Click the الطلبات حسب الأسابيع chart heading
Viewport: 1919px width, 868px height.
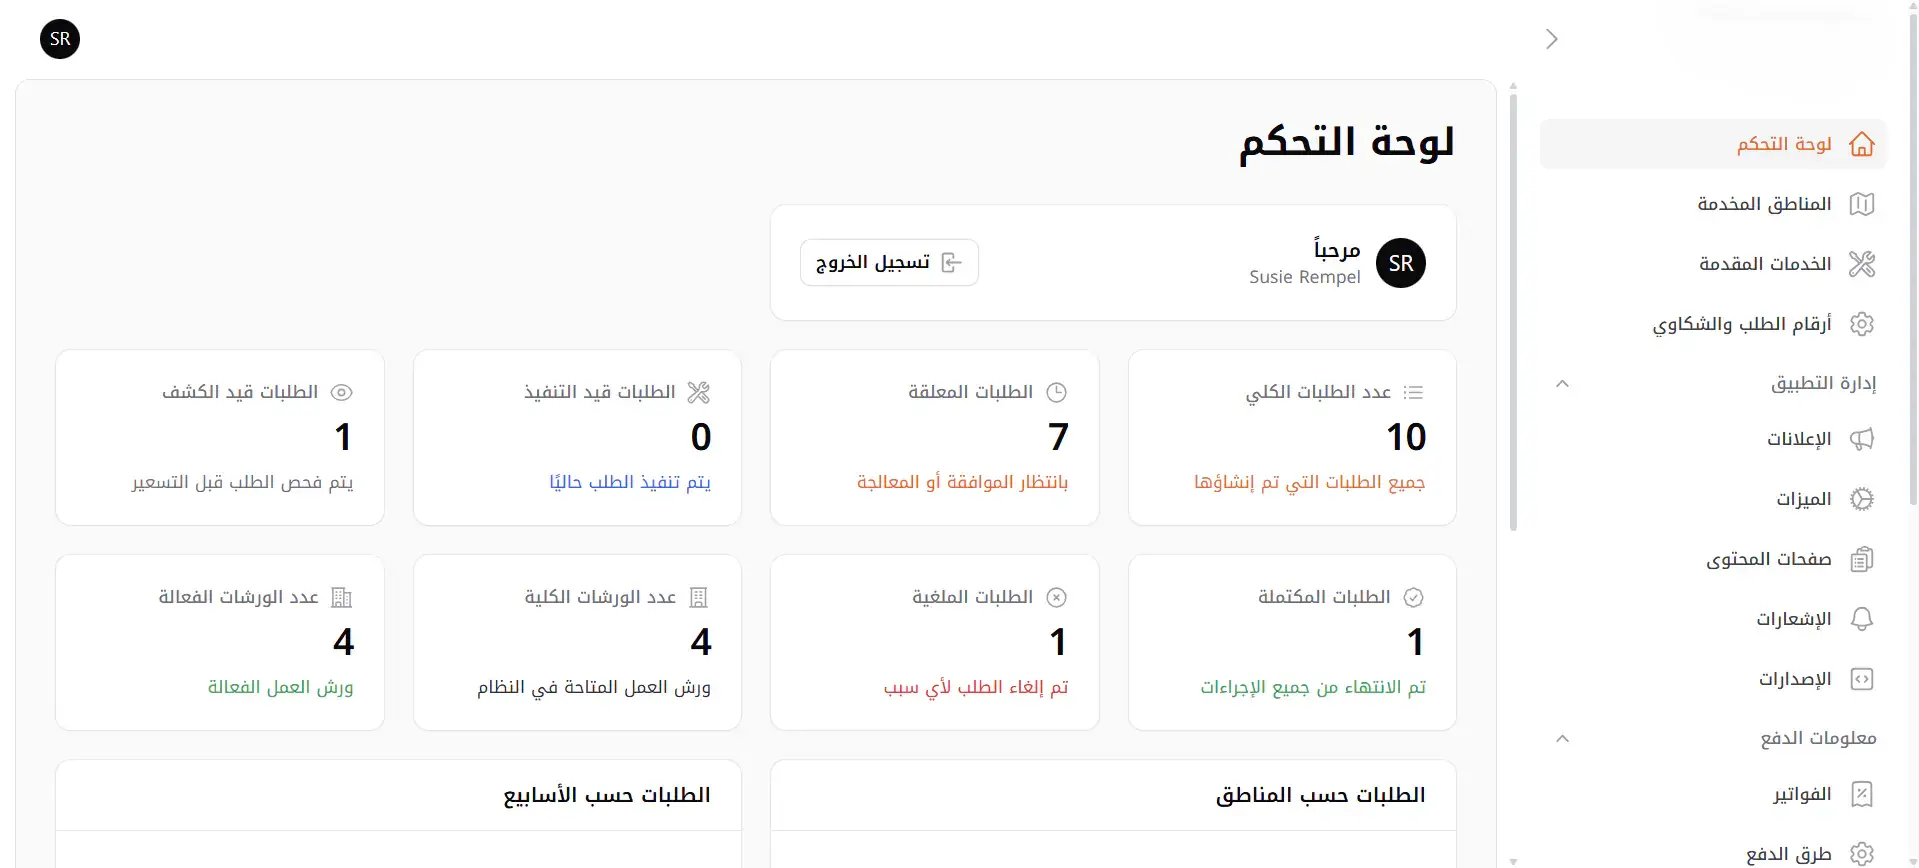tap(607, 795)
